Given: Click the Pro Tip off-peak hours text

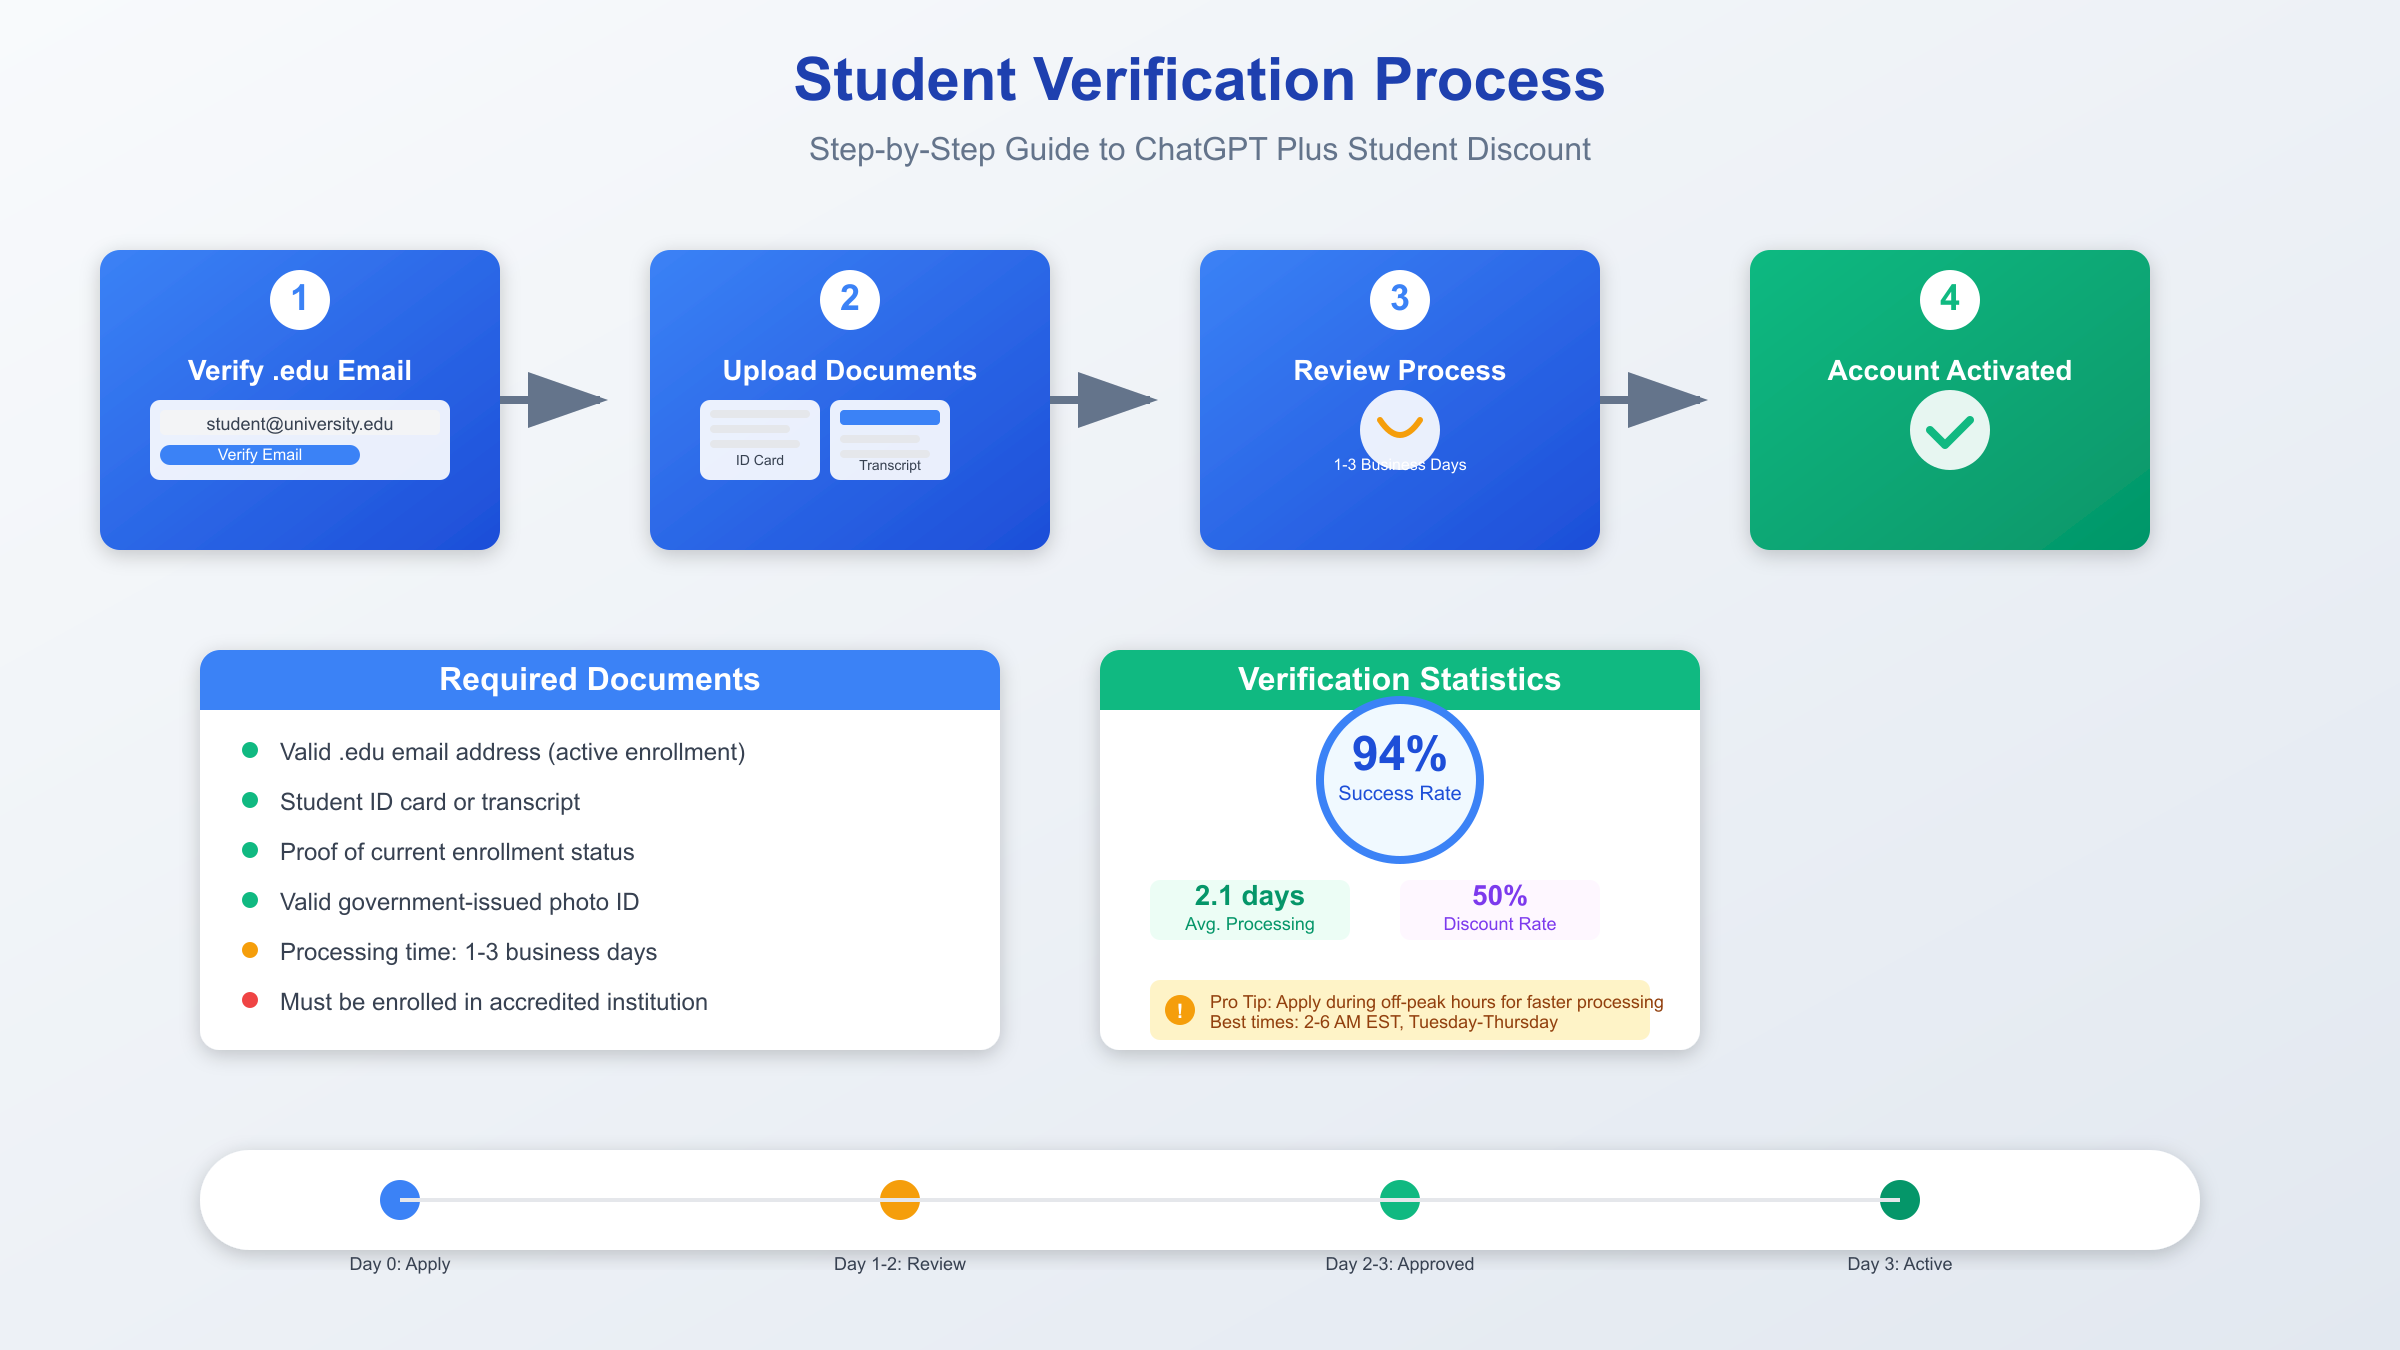Looking at the screenshot, I should click(1436, 1002).
